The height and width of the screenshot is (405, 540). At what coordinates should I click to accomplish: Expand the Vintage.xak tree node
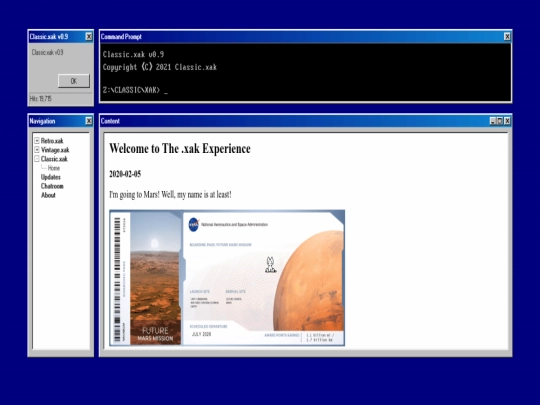pos(37,149)
